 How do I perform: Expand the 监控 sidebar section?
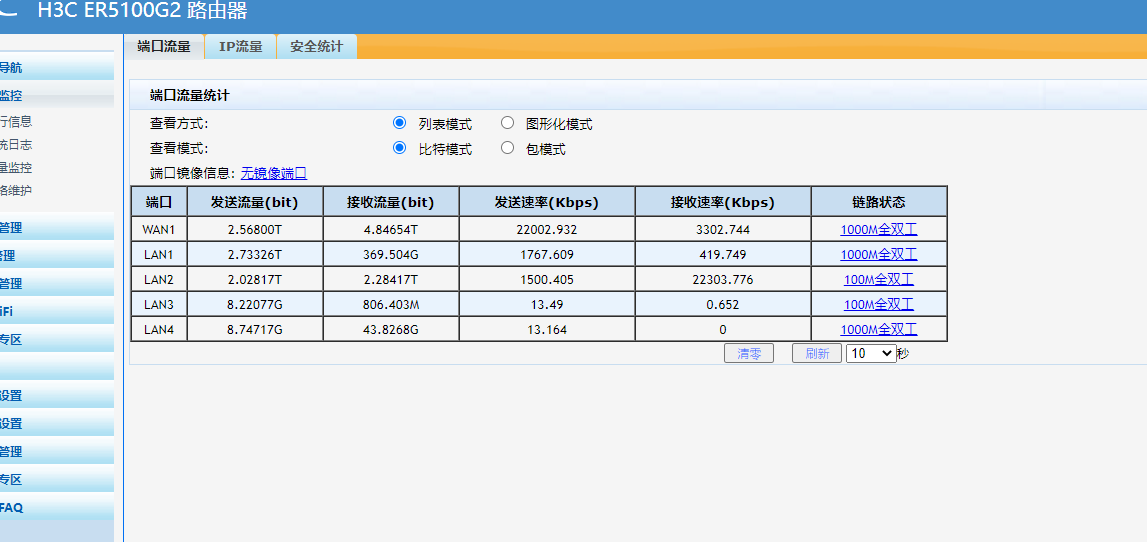tap(12, 96)
